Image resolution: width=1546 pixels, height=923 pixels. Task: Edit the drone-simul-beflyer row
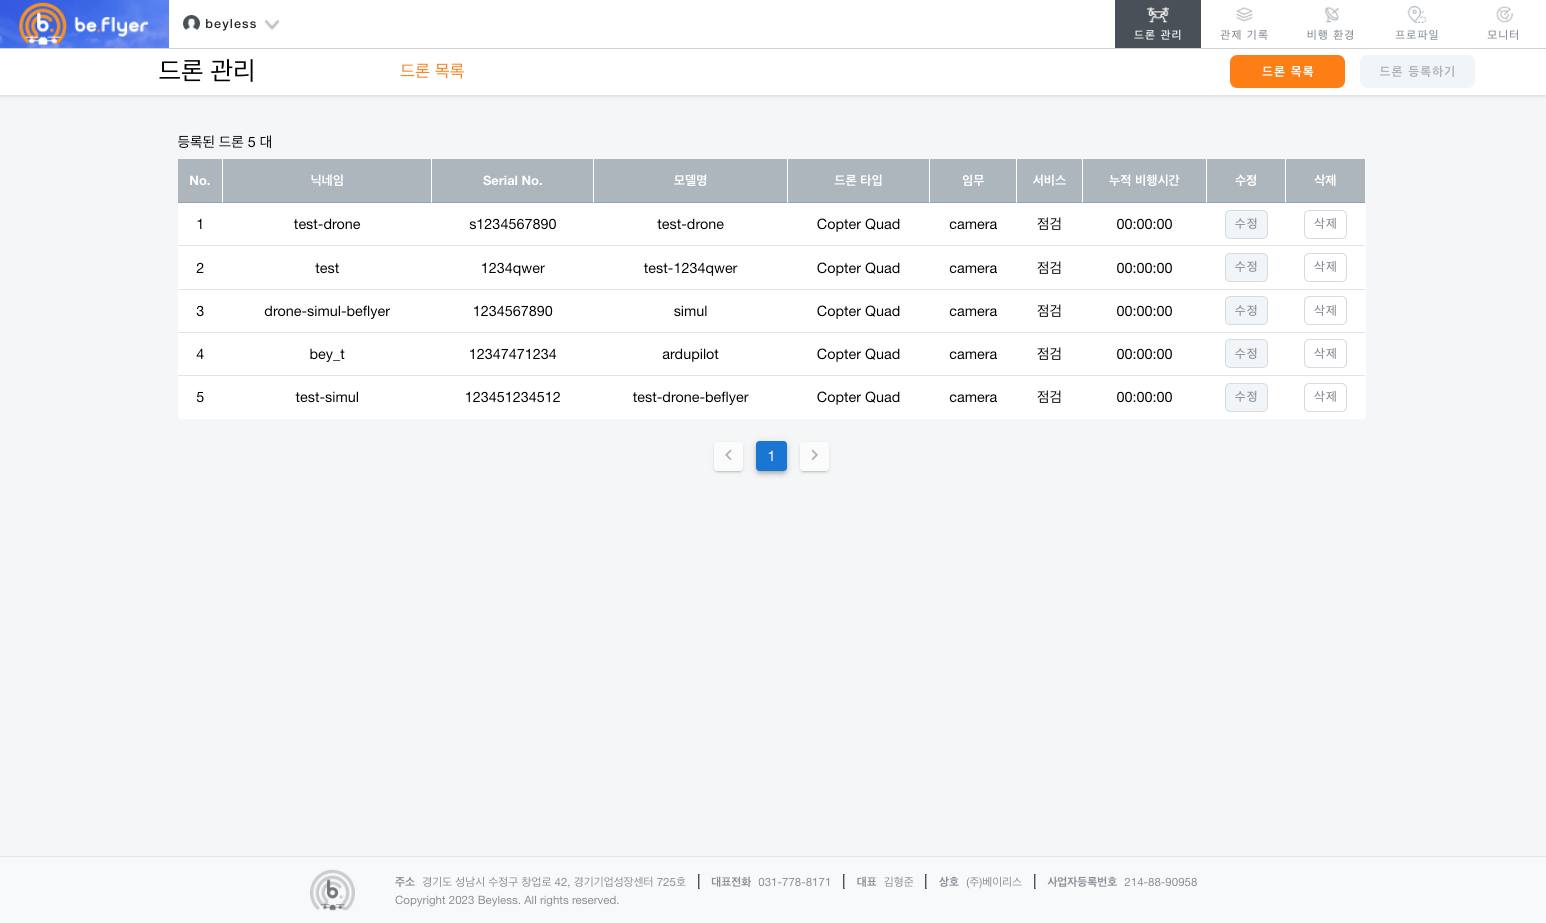1246,311
